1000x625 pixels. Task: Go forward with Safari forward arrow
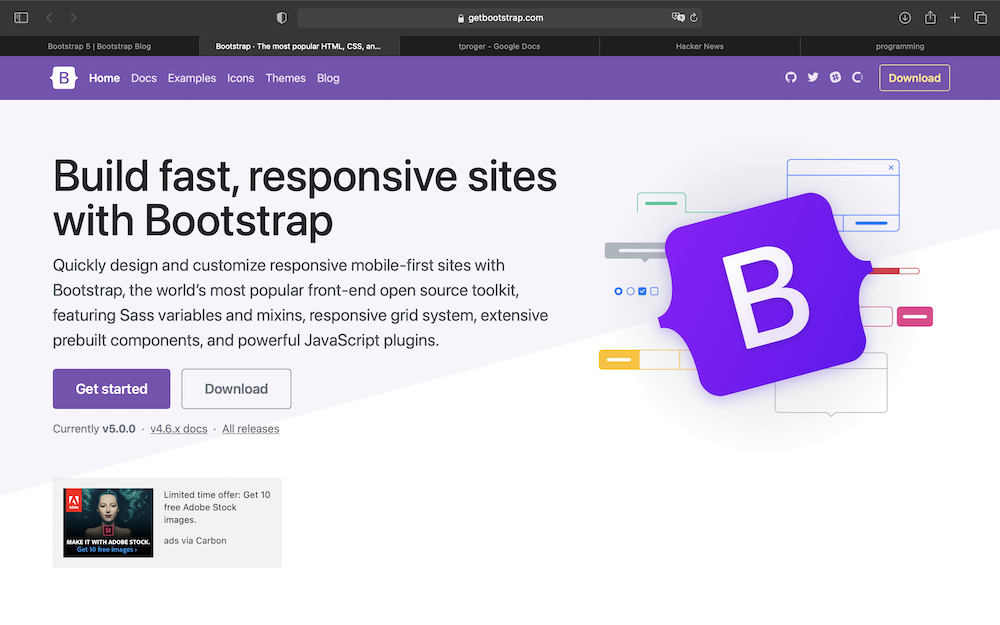click(73, 18)
